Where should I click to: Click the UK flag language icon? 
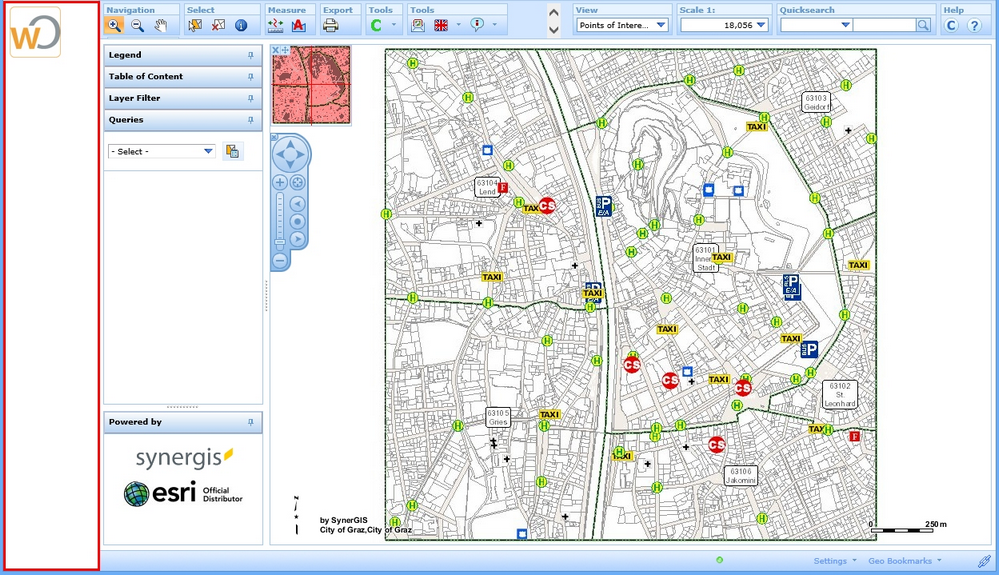(x=441, y=26)
